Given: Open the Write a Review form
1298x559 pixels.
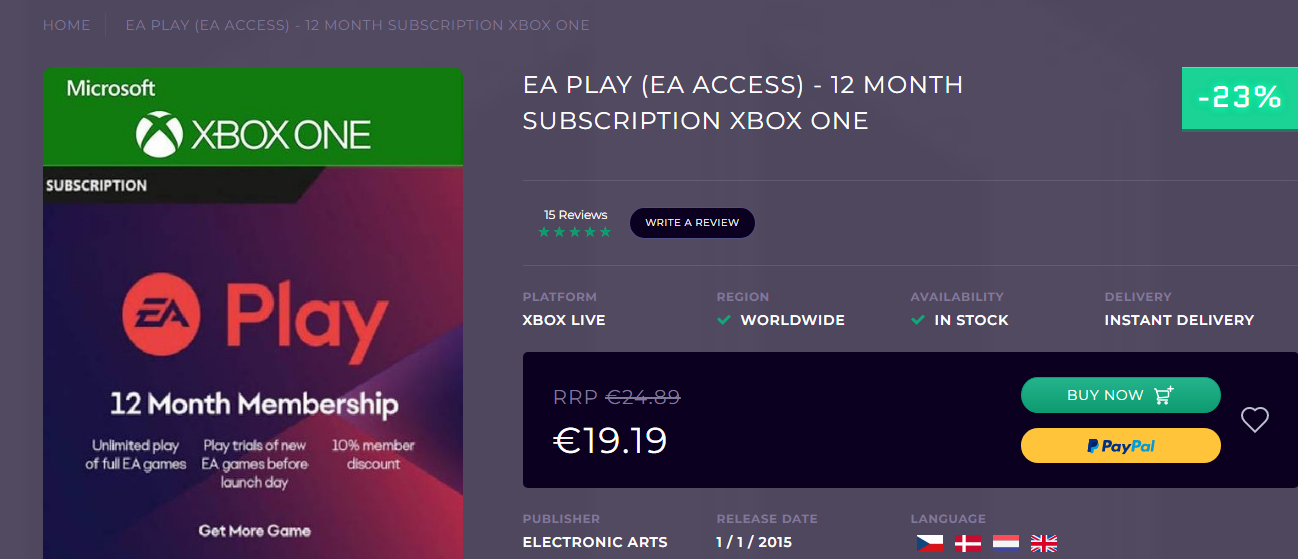Looking at the screenshot, I should (x=692, y=223).
